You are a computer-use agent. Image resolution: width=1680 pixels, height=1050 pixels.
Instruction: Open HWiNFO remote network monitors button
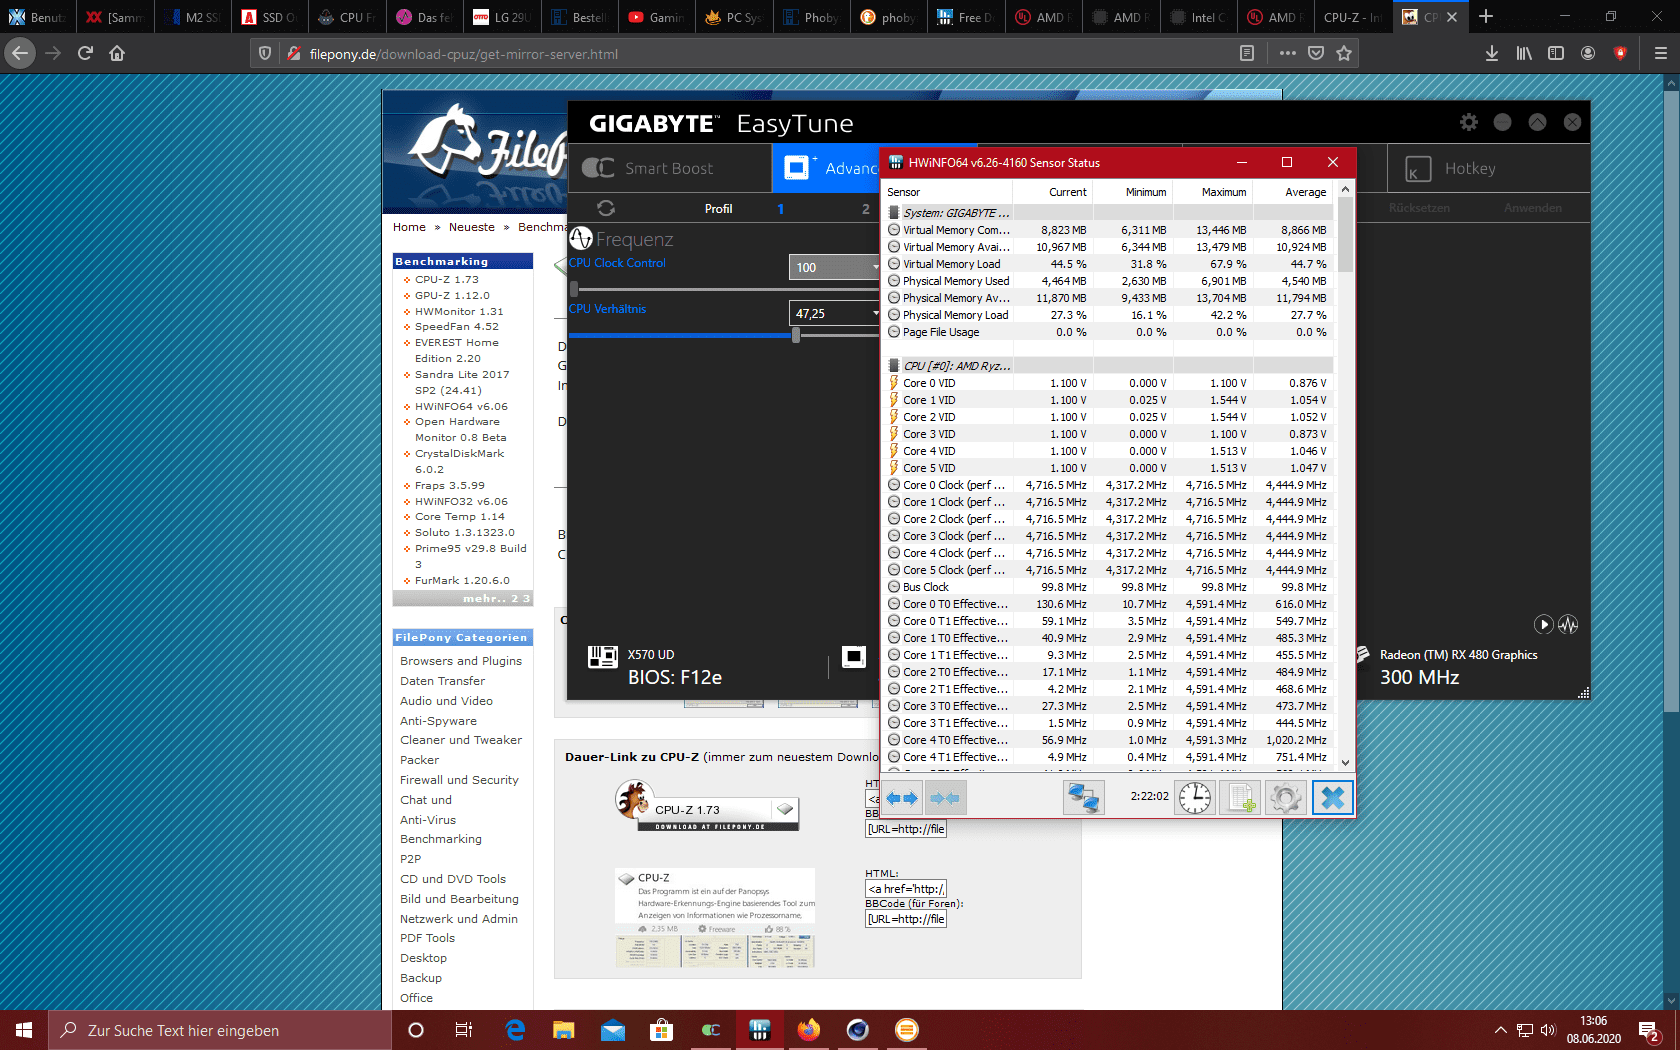1084,797
